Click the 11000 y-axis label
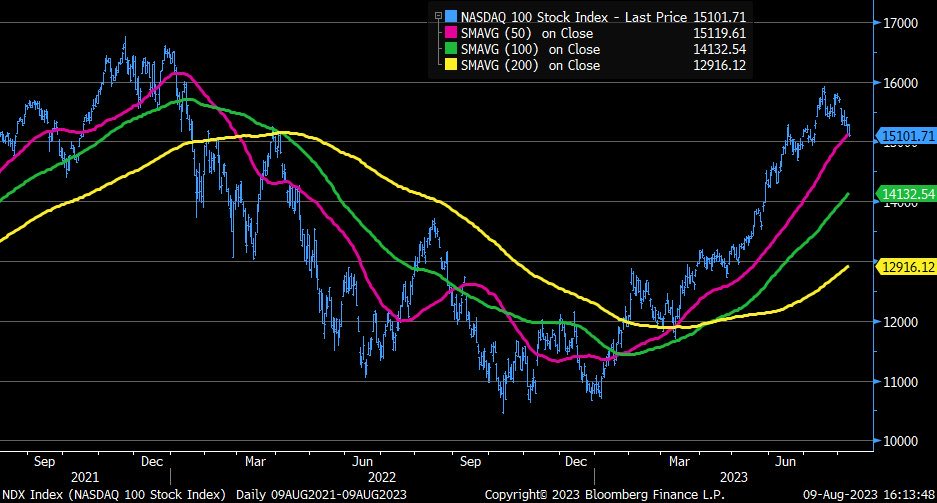Screen dimensions: 937x503 pyautogui.click(x=901, y=382)
